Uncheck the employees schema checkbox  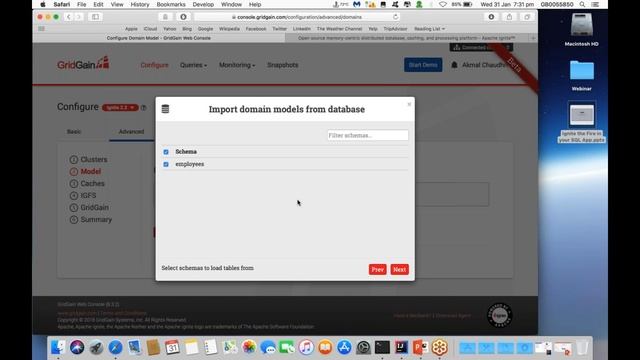click(x=166, y=164)
